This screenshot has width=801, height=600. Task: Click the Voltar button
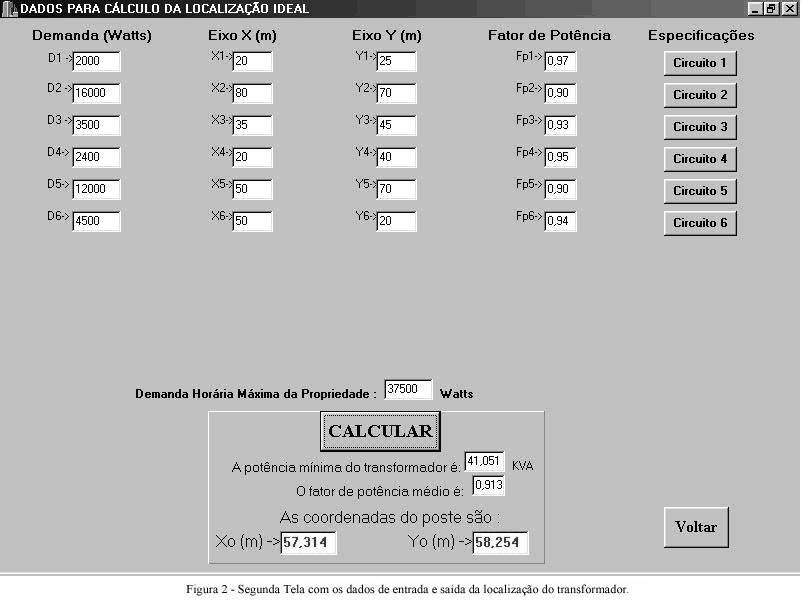pos(696,527)
